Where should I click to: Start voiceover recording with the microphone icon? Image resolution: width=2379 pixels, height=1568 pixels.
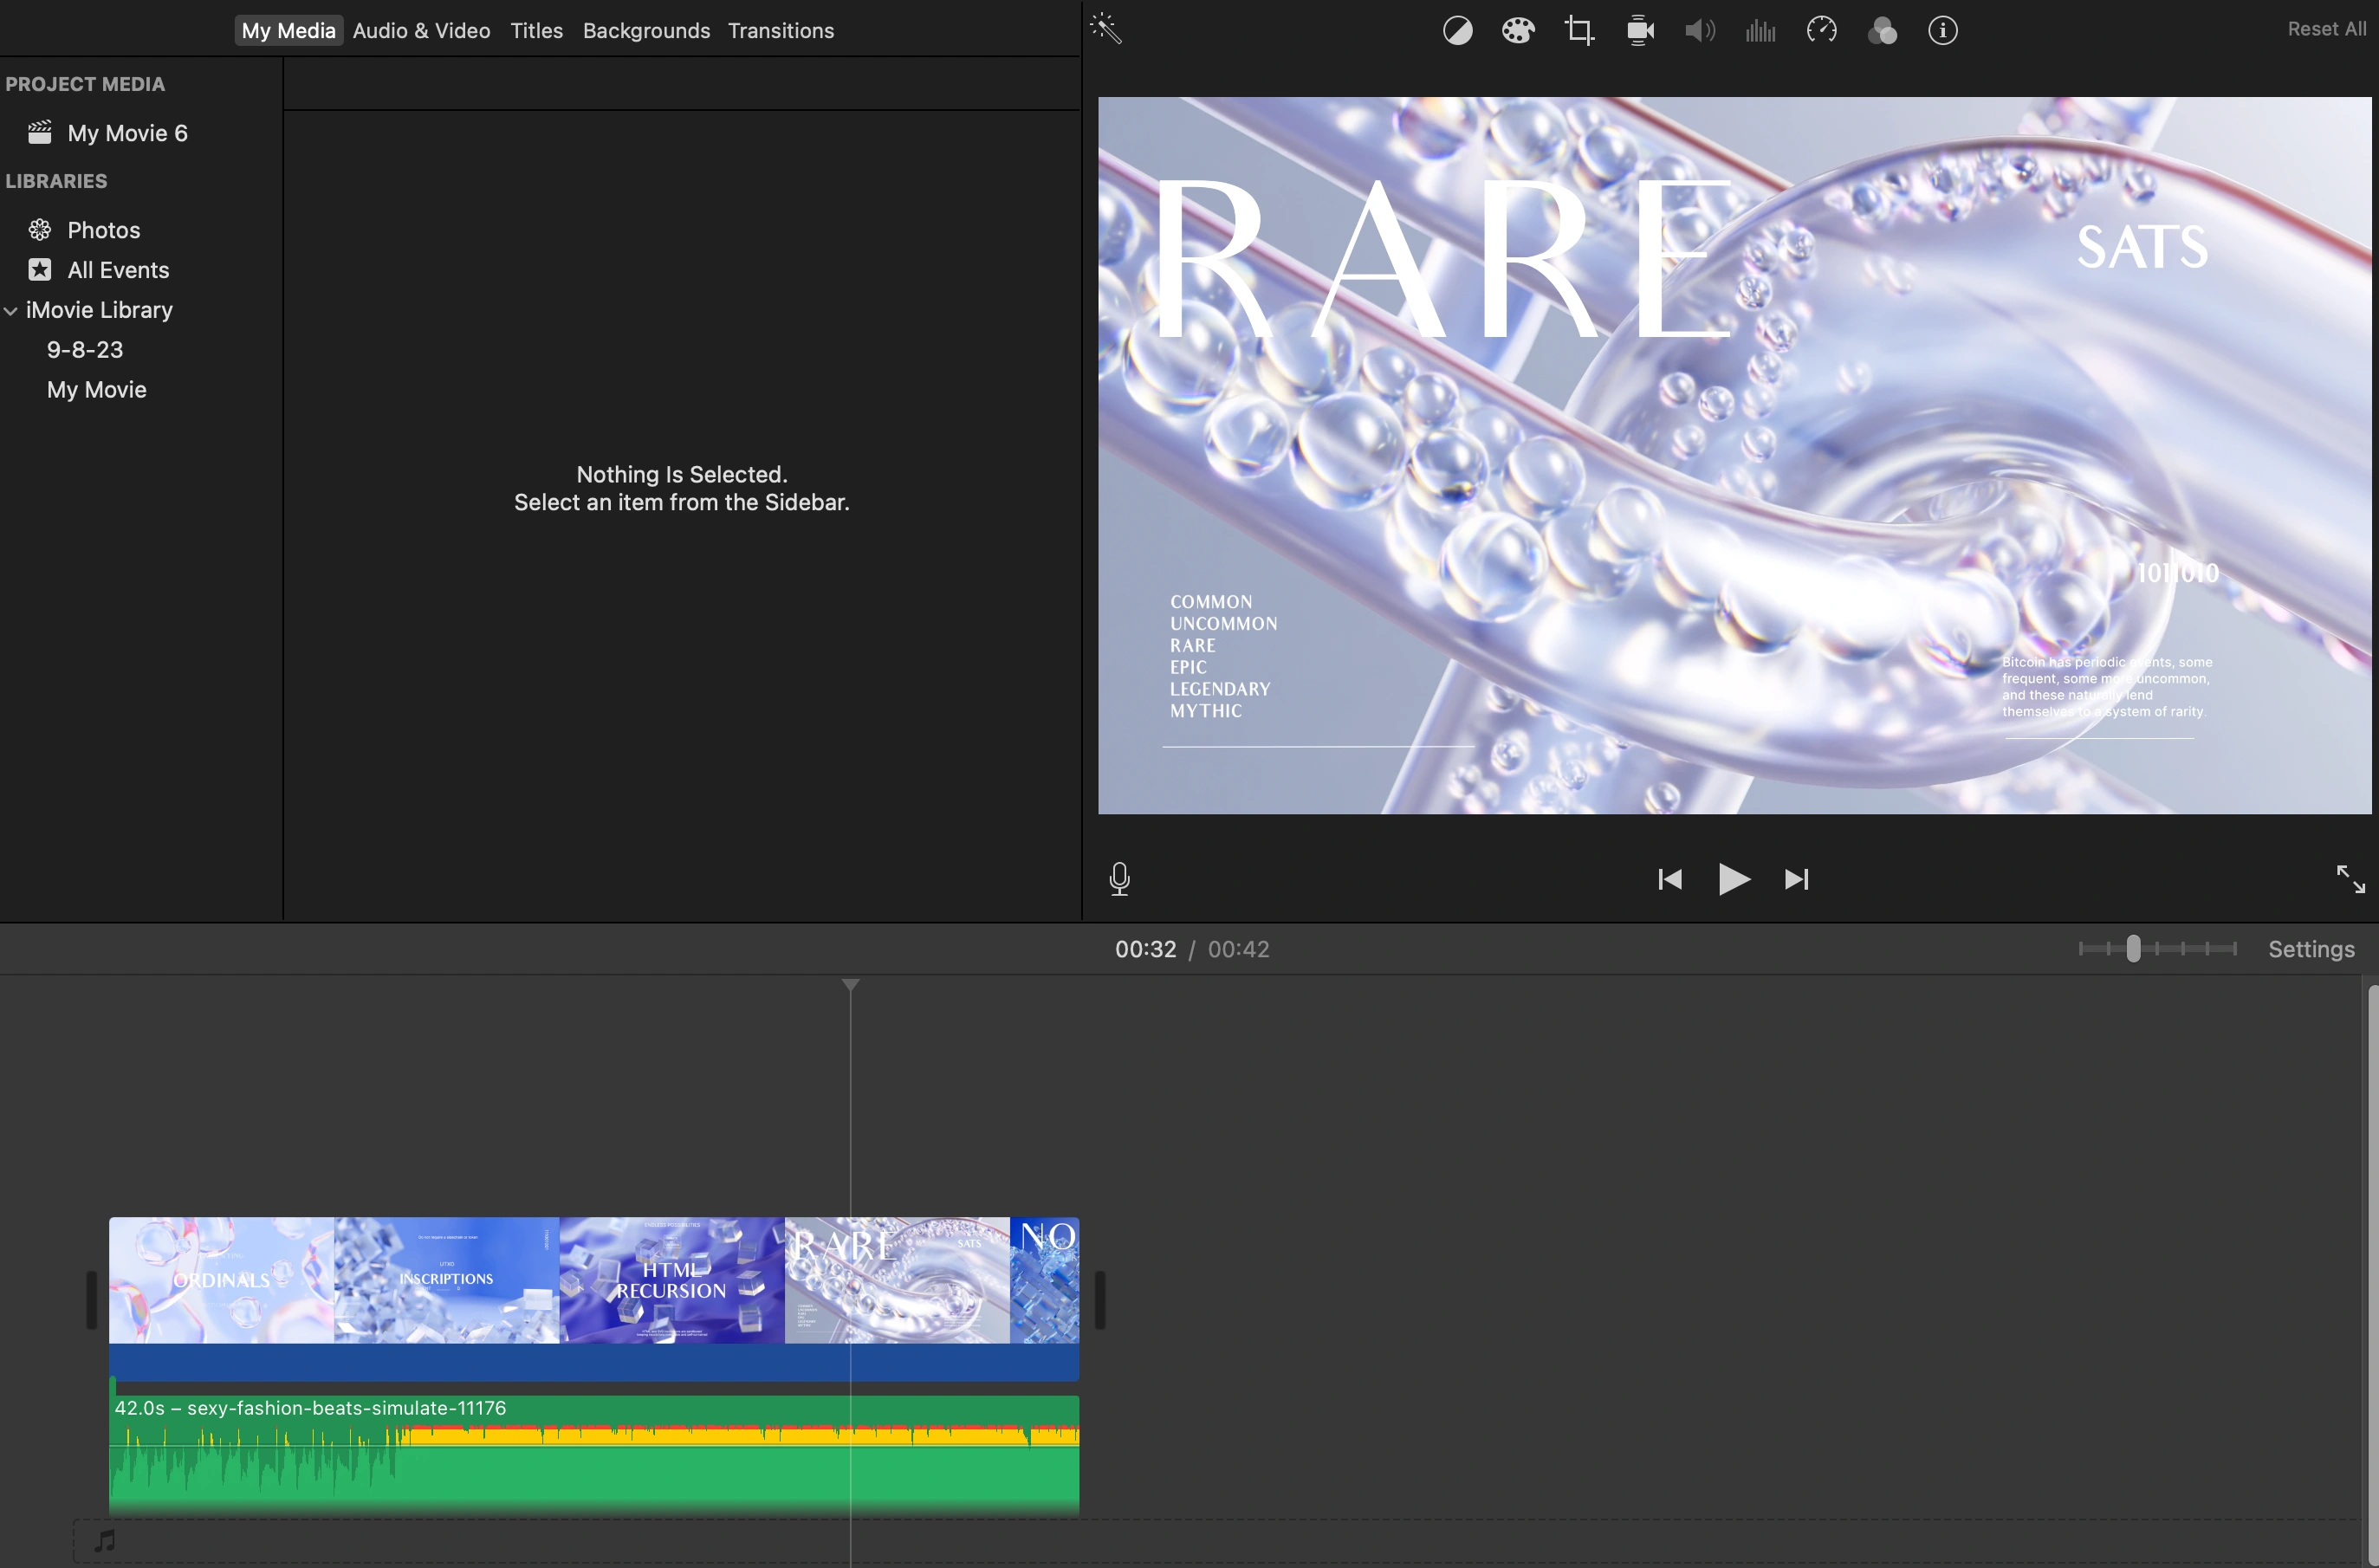pyautogui.click(x=1119, y=878)
